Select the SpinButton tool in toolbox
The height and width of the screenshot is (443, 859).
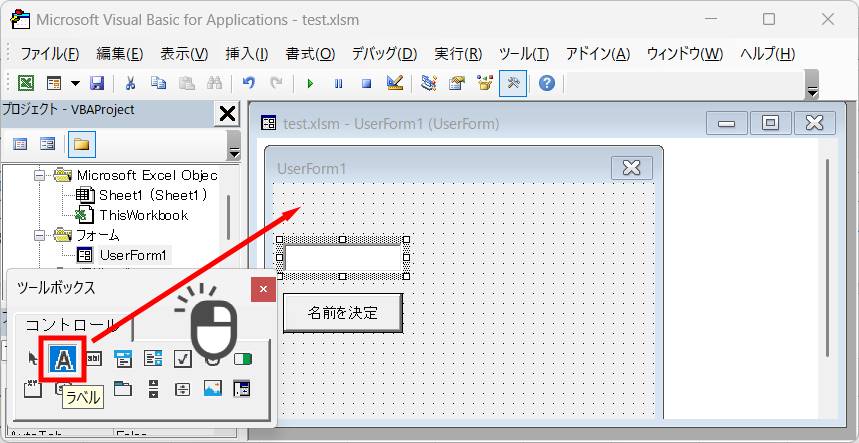pyautogui.click(x=182, y=389)
